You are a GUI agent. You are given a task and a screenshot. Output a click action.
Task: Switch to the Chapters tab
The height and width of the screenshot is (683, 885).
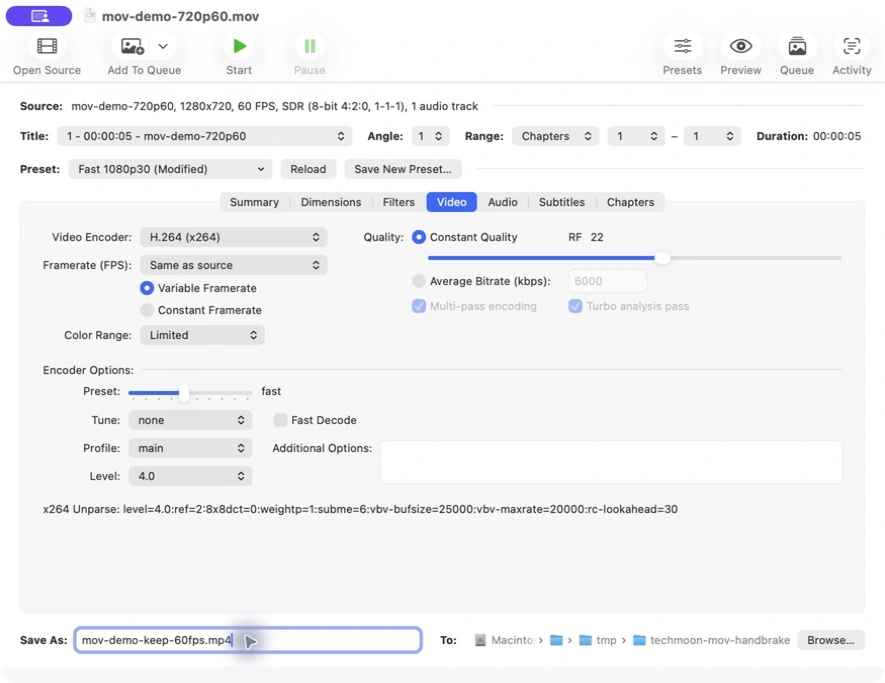[x=630, y=202]
